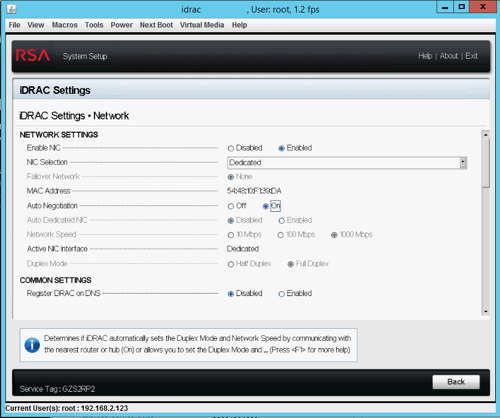The height and width of the screenshot is (418, 500).
Task: Click the Java icon in title bar
Action: (11, 9)
